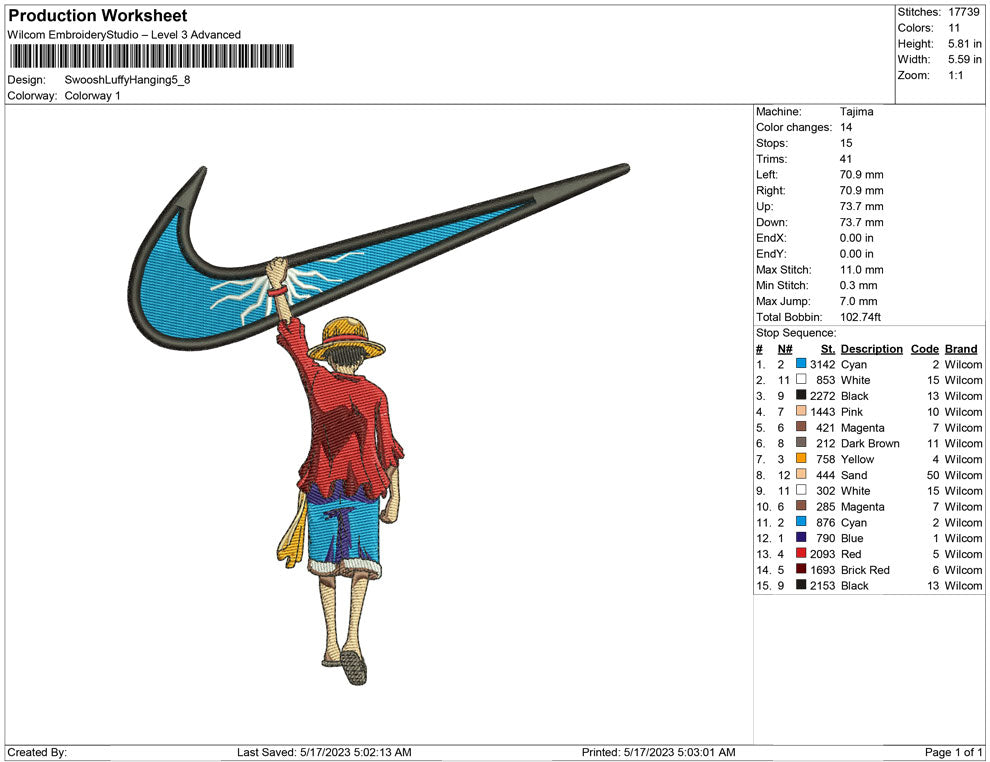Screen dimensions: 990x762
Task: Click the Sand color swatch in stop 8
Action: point(801,475)
